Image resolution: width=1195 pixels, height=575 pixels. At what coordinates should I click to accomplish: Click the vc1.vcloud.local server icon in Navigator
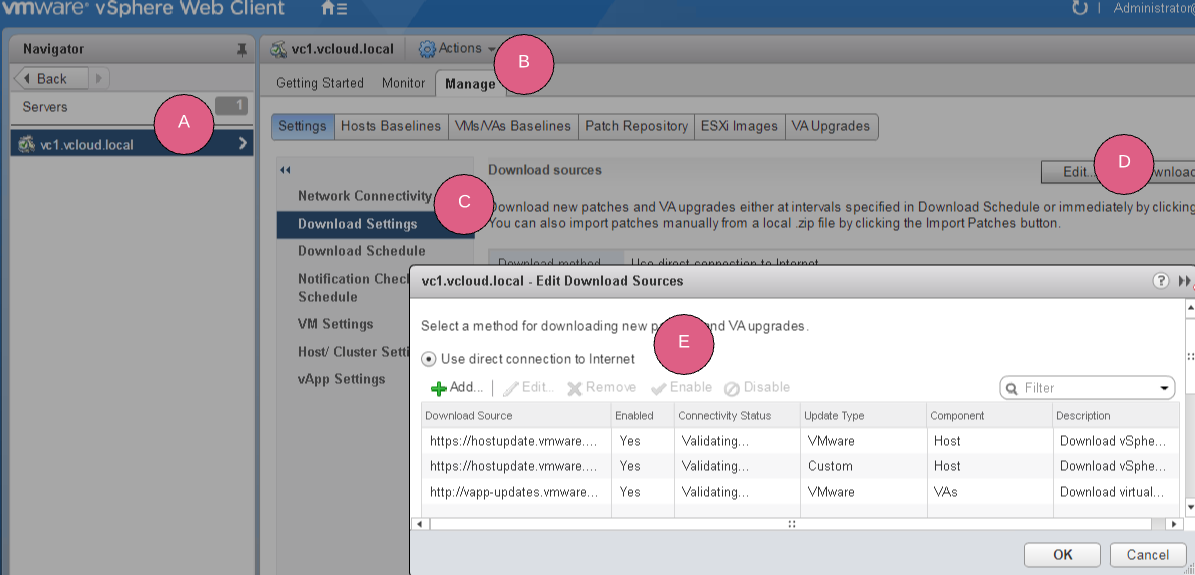pos(27,144)
